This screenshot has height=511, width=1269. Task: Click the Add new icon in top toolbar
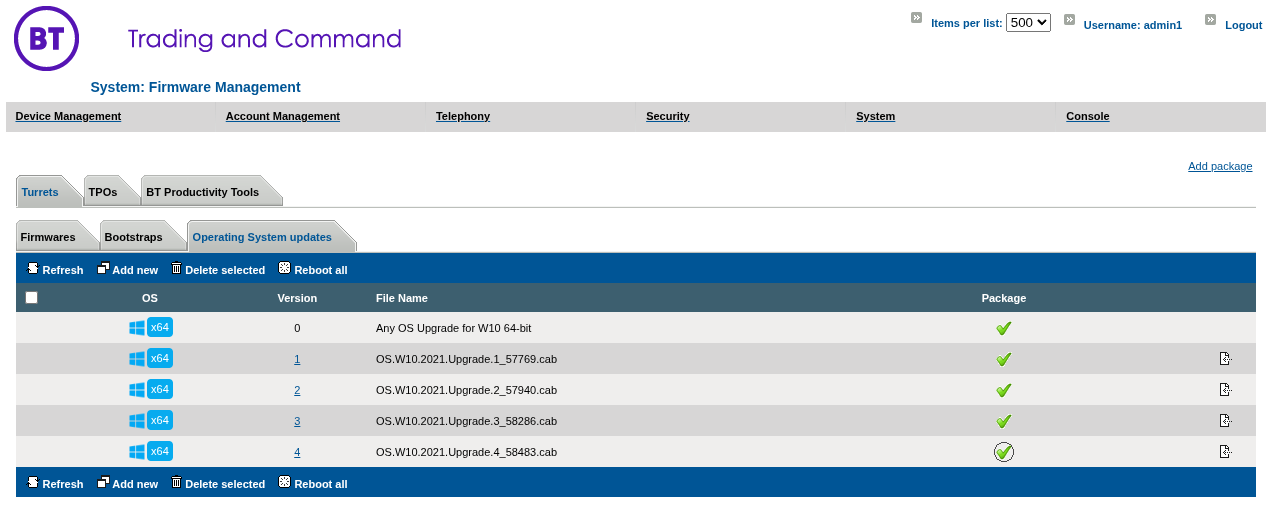pyautogui.click(x=103, y=269)
